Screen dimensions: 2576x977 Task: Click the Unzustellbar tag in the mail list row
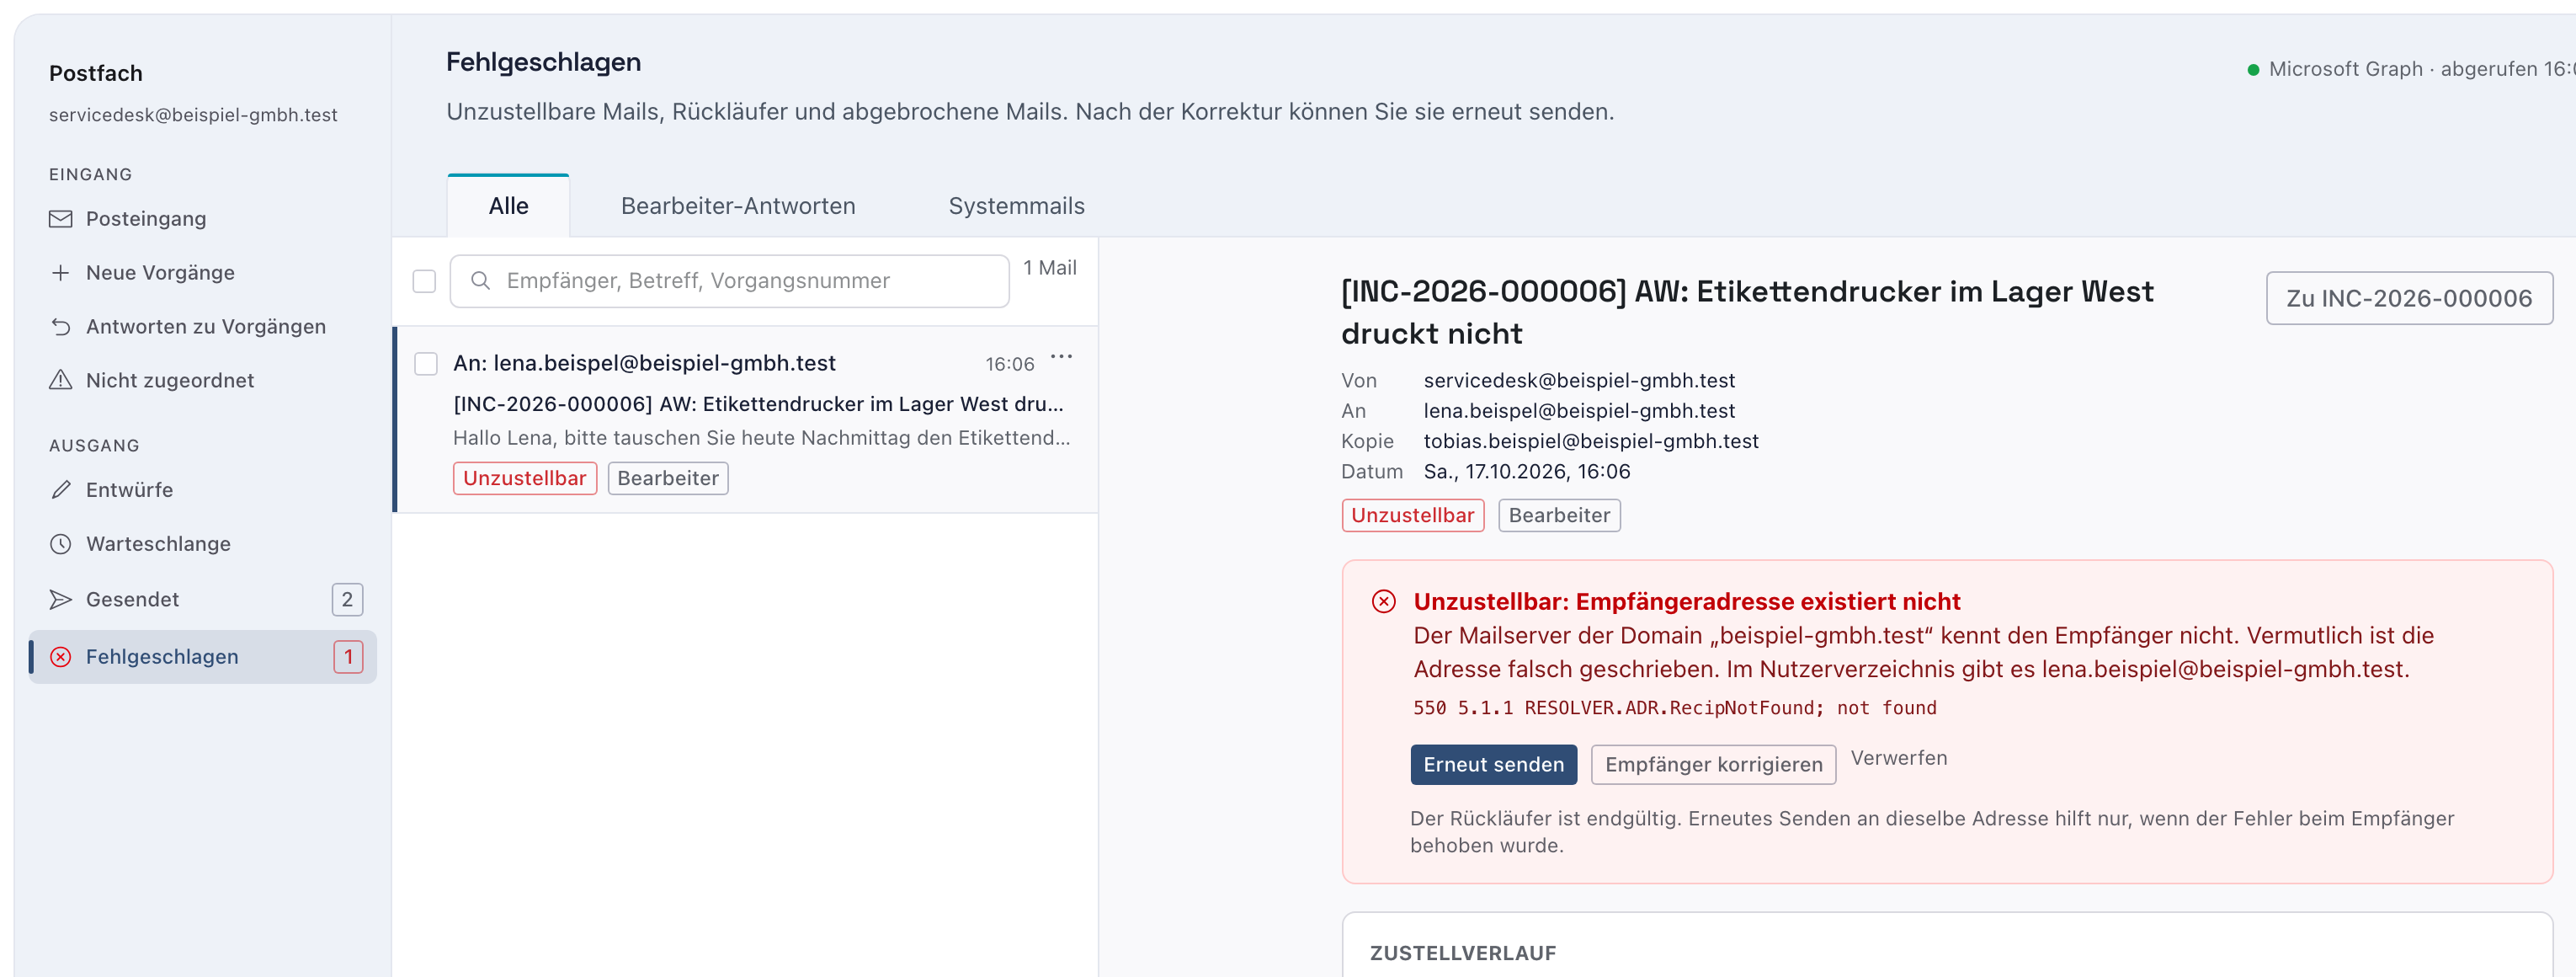coord(525,478)
